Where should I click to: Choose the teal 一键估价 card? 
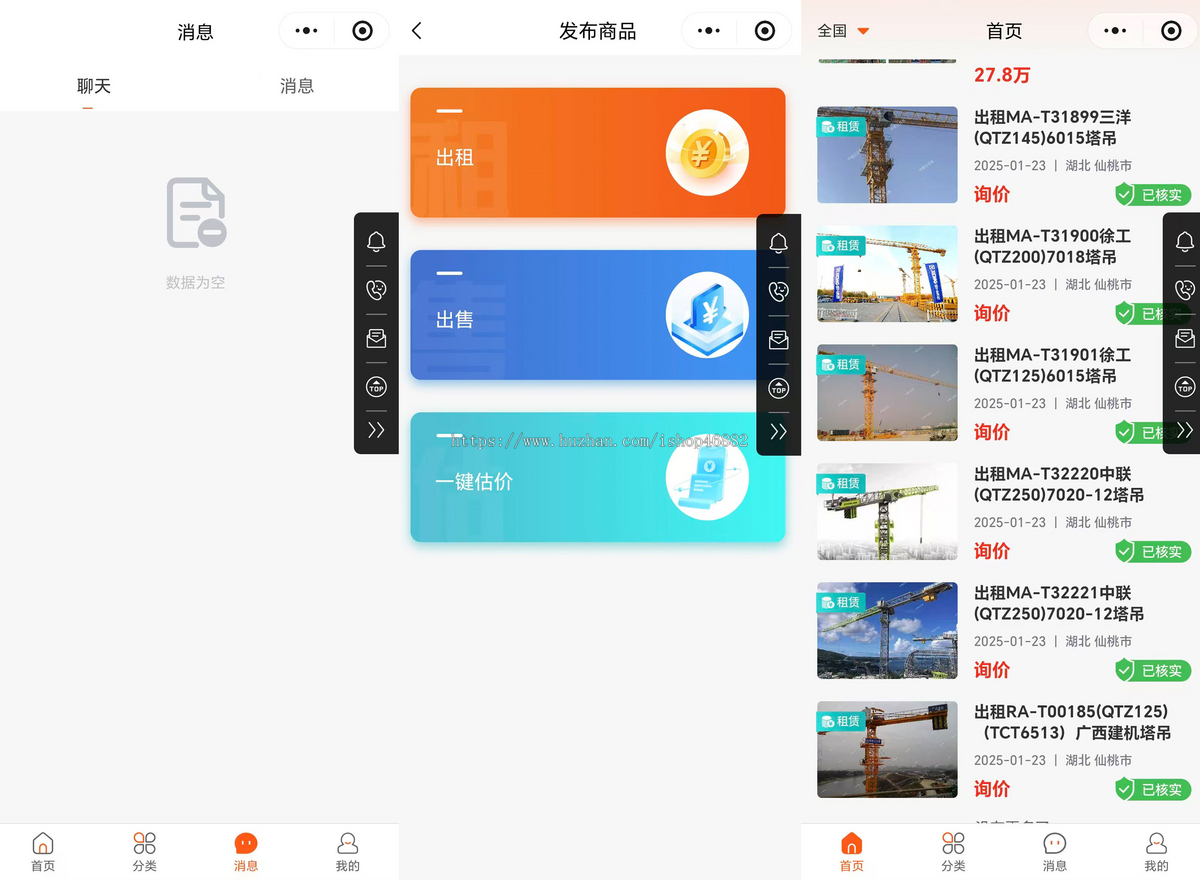tap(597, 477)
